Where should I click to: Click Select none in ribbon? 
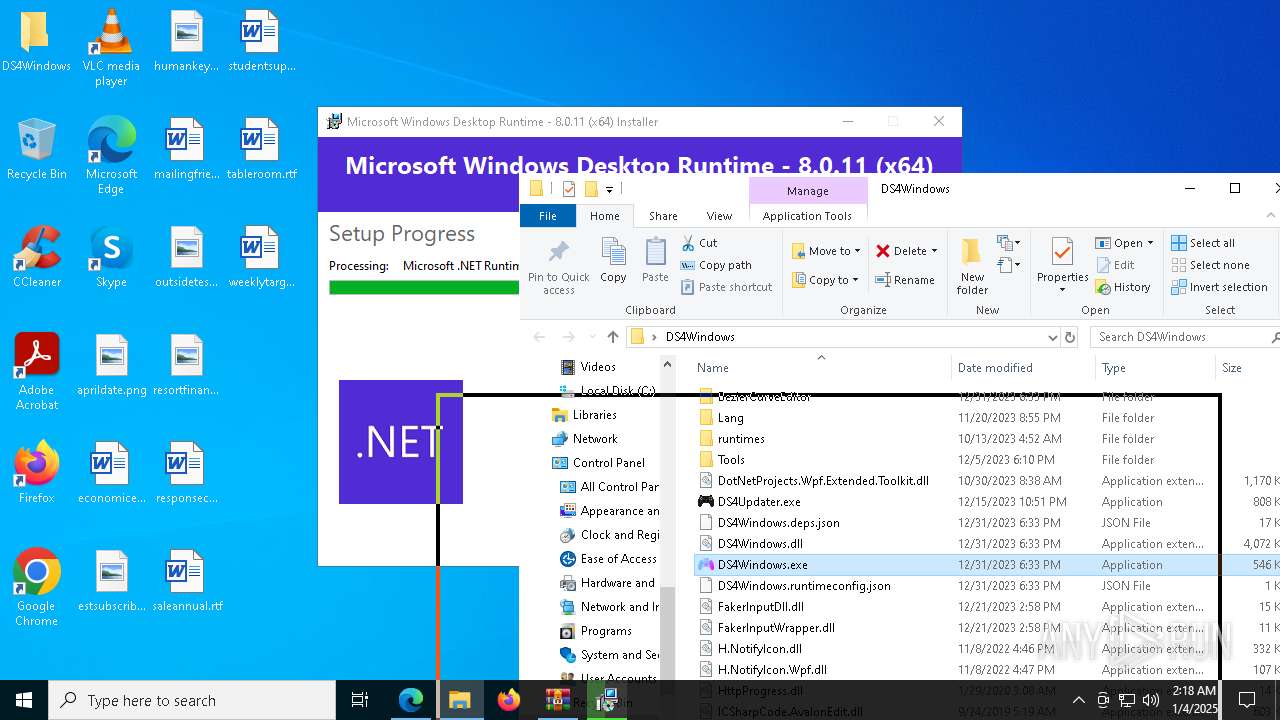(1210, 265)
